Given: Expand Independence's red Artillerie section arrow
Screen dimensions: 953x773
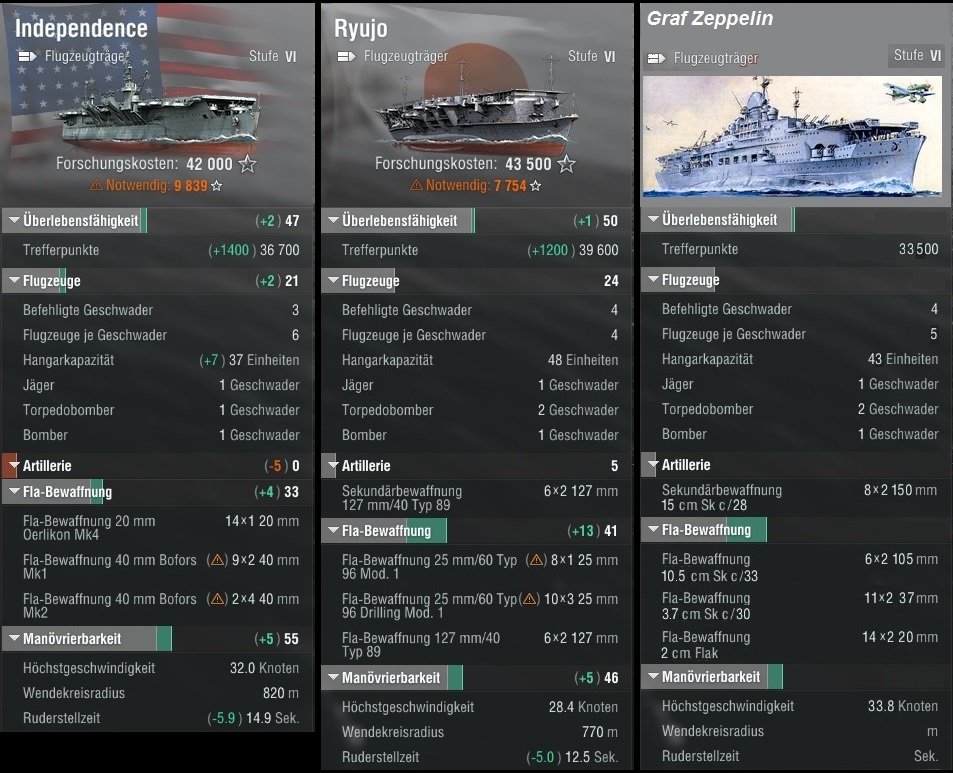Looking at the screenshot, I should click(x=11, y=466).
